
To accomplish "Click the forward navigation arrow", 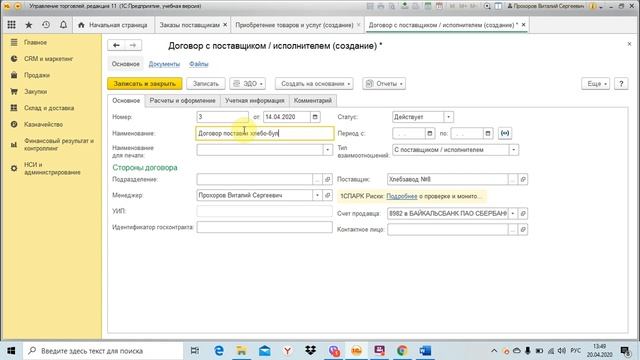I will tap(133, 45).
